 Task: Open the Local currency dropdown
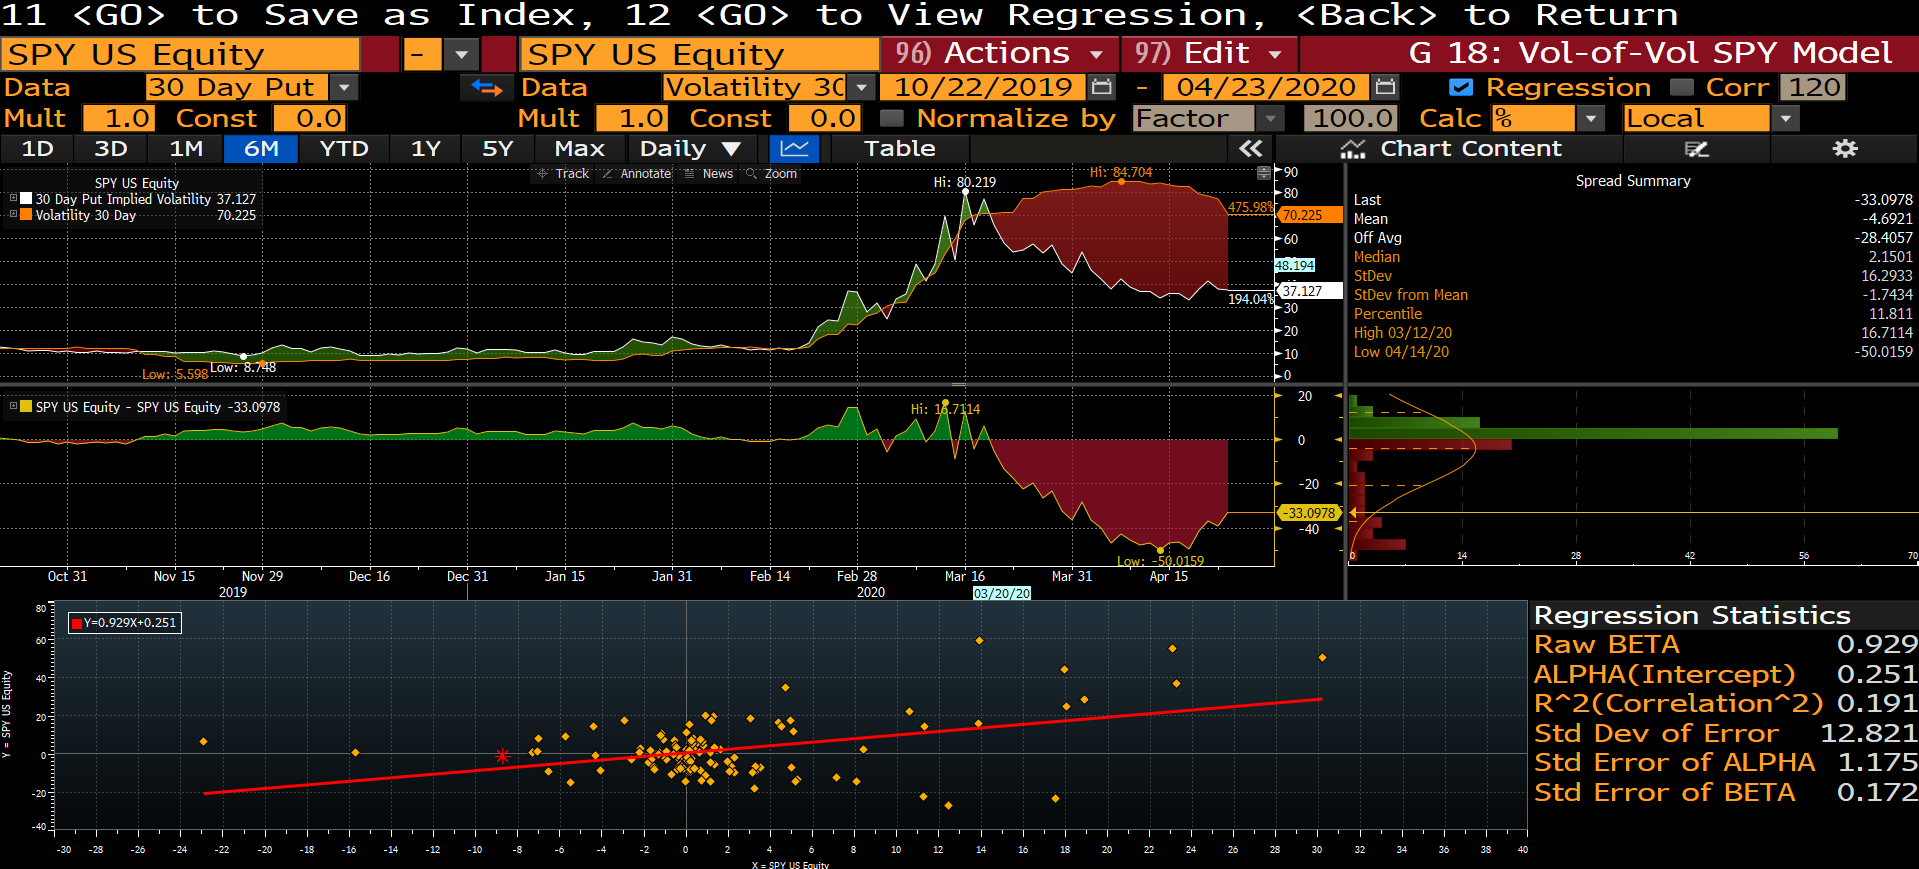click(1785, 119)
